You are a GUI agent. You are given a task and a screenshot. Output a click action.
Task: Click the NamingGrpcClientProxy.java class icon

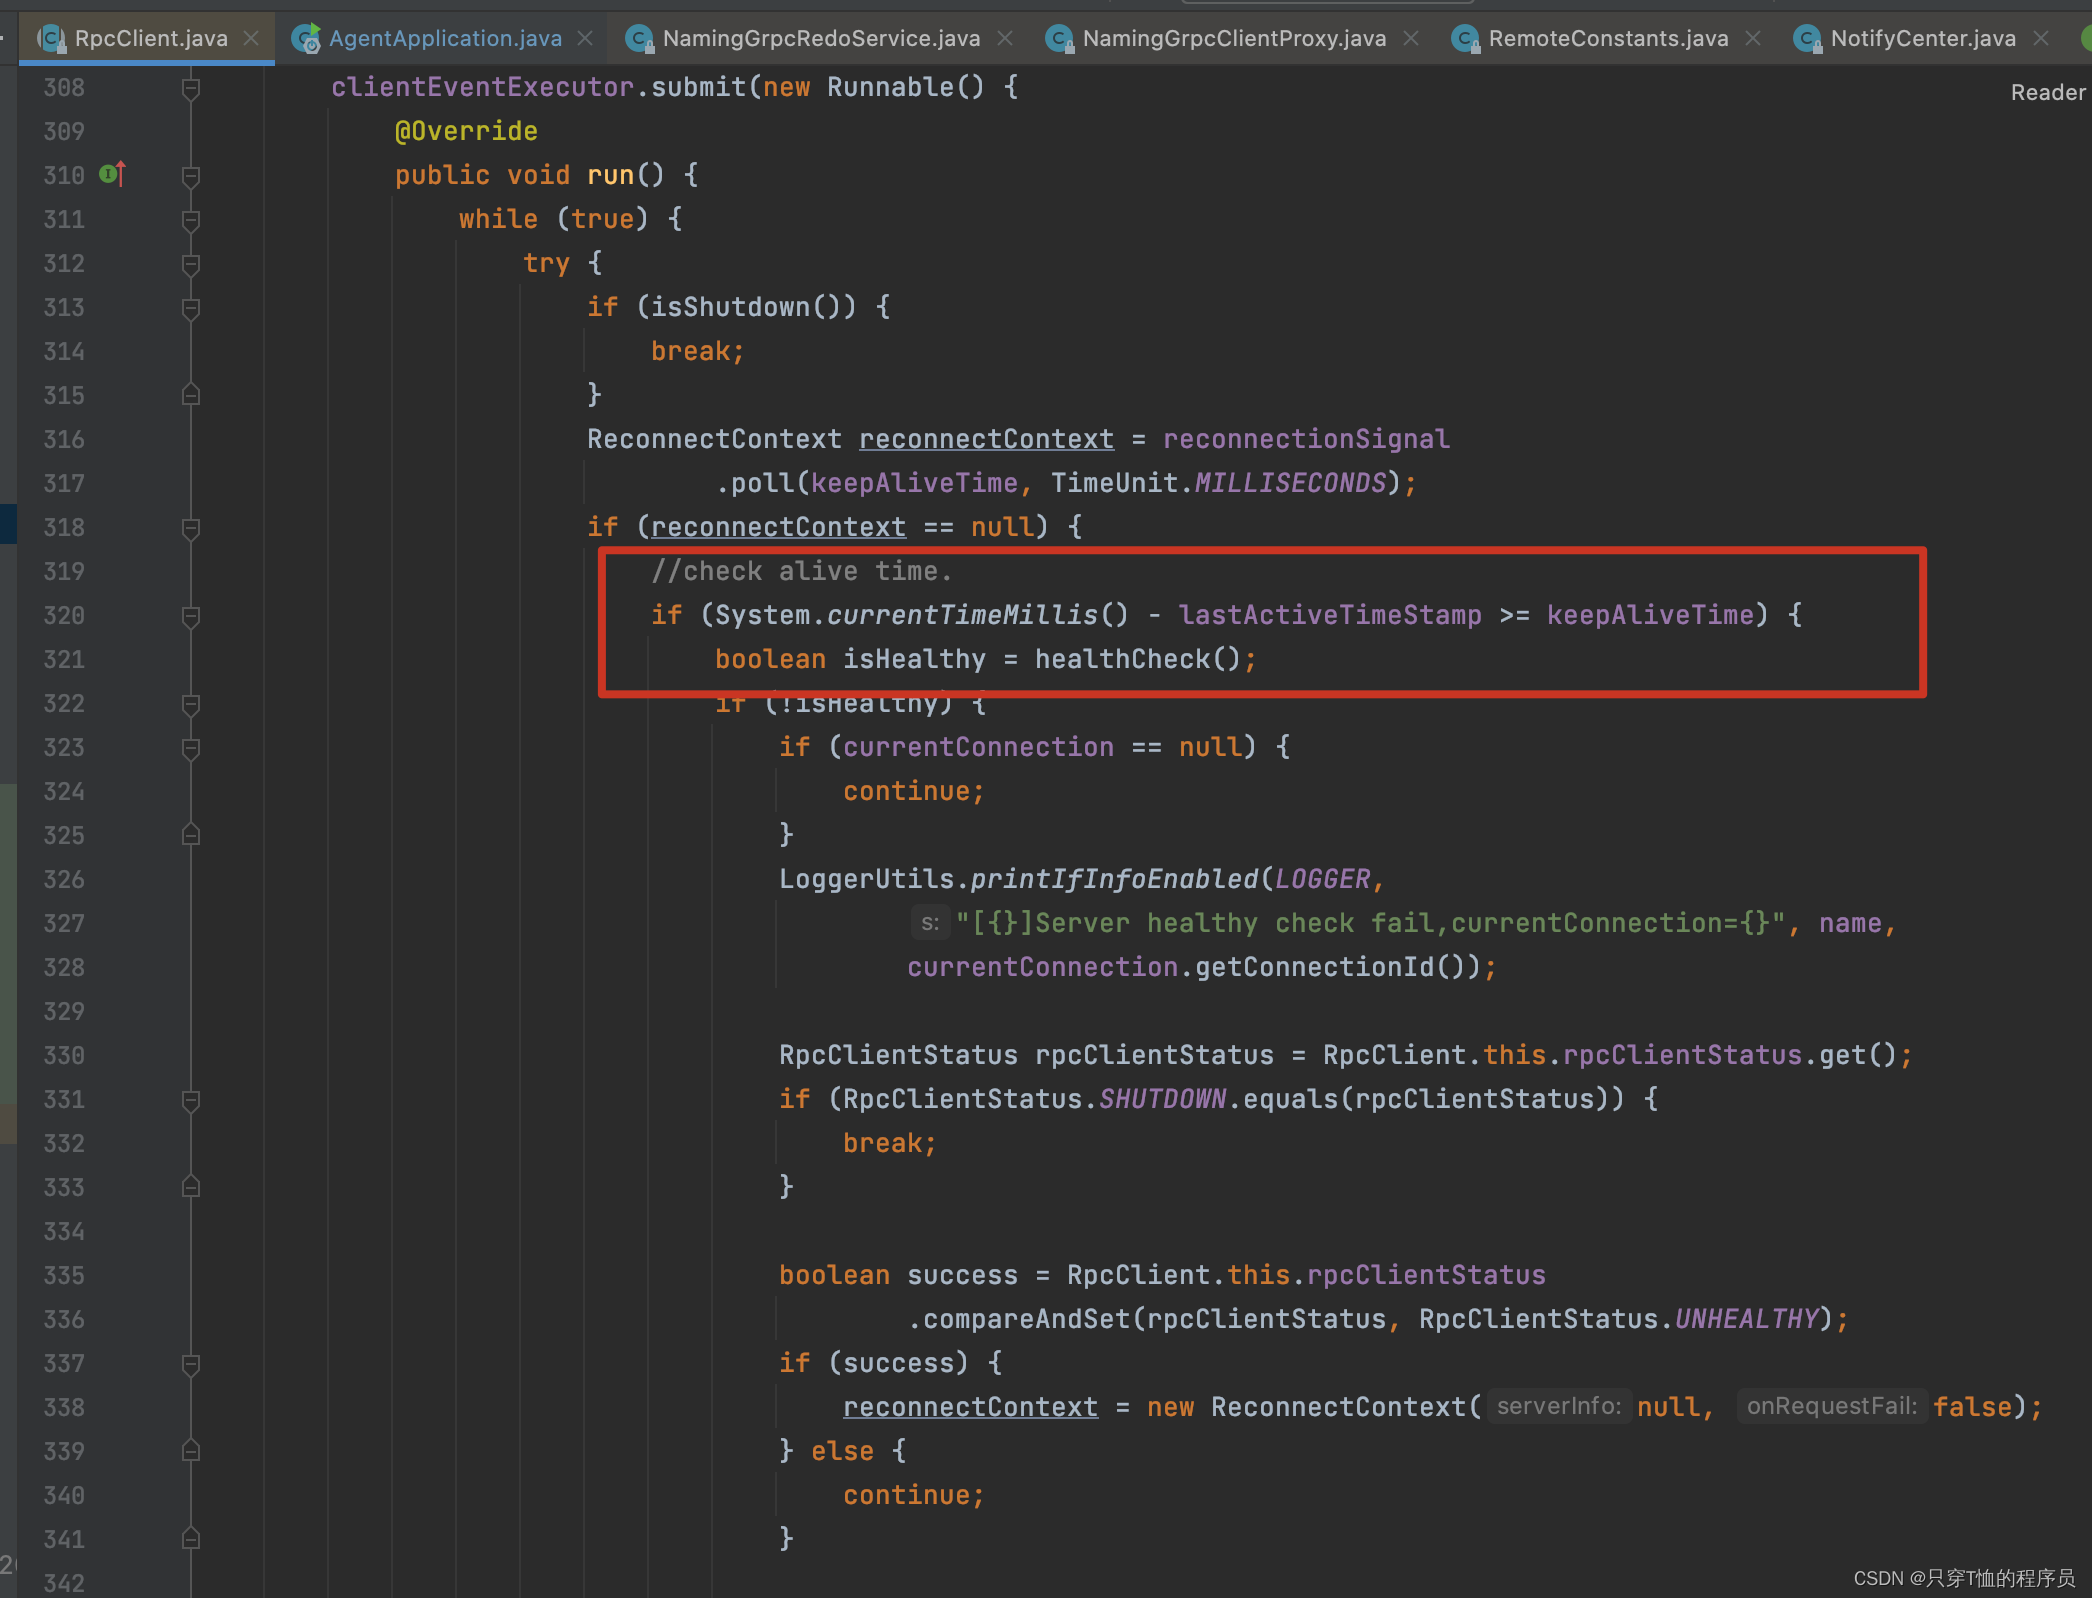pyautogui.click(x=1059, y=38)
